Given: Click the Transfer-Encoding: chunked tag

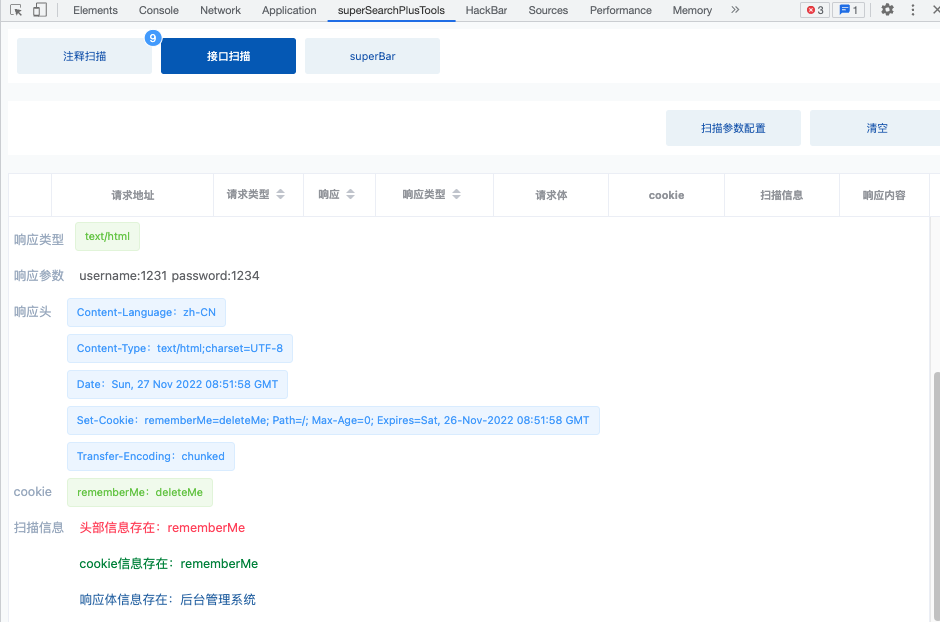Looking at the screenshot, I should pyautogui.click(x=151, y=456).
